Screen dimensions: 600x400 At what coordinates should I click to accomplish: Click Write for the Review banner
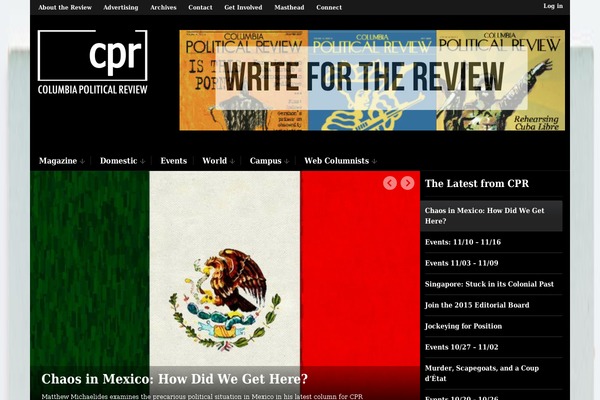coord(372,80)
